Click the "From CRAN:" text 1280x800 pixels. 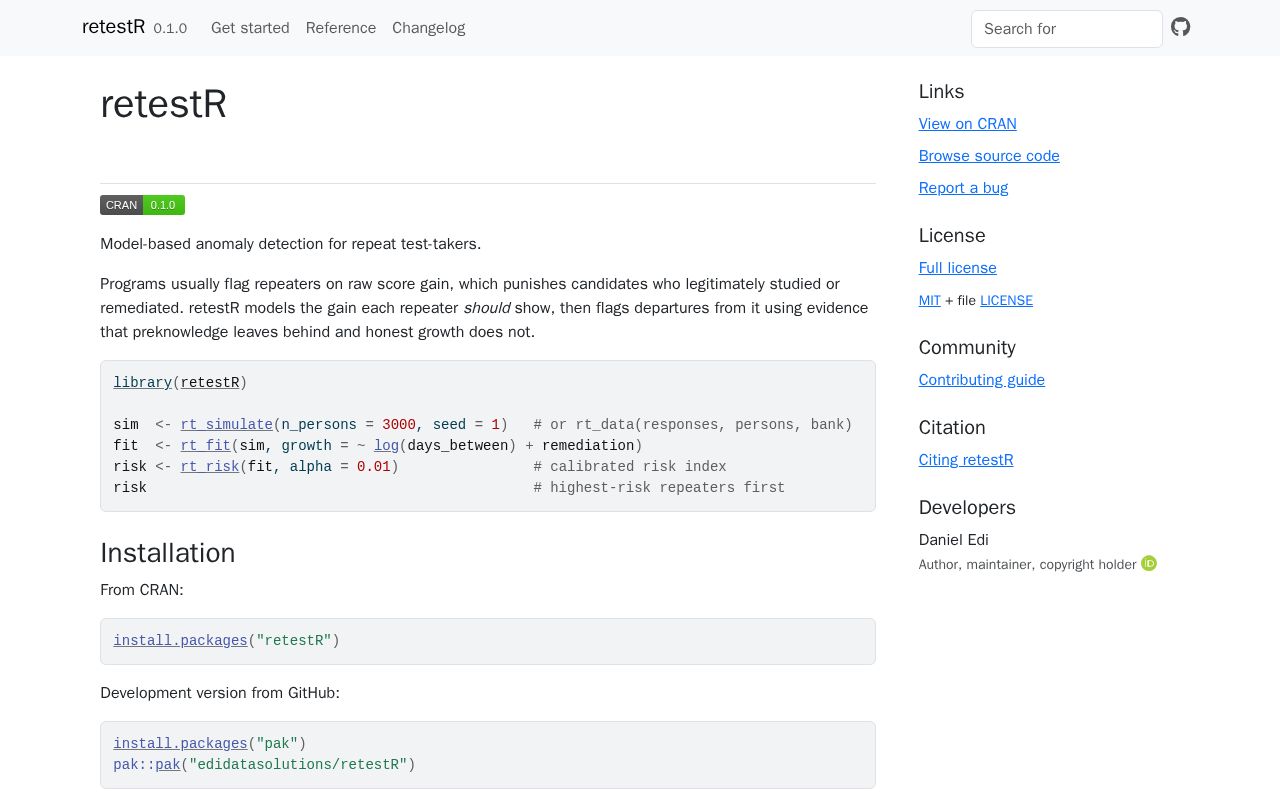click(x=142, y=590)
